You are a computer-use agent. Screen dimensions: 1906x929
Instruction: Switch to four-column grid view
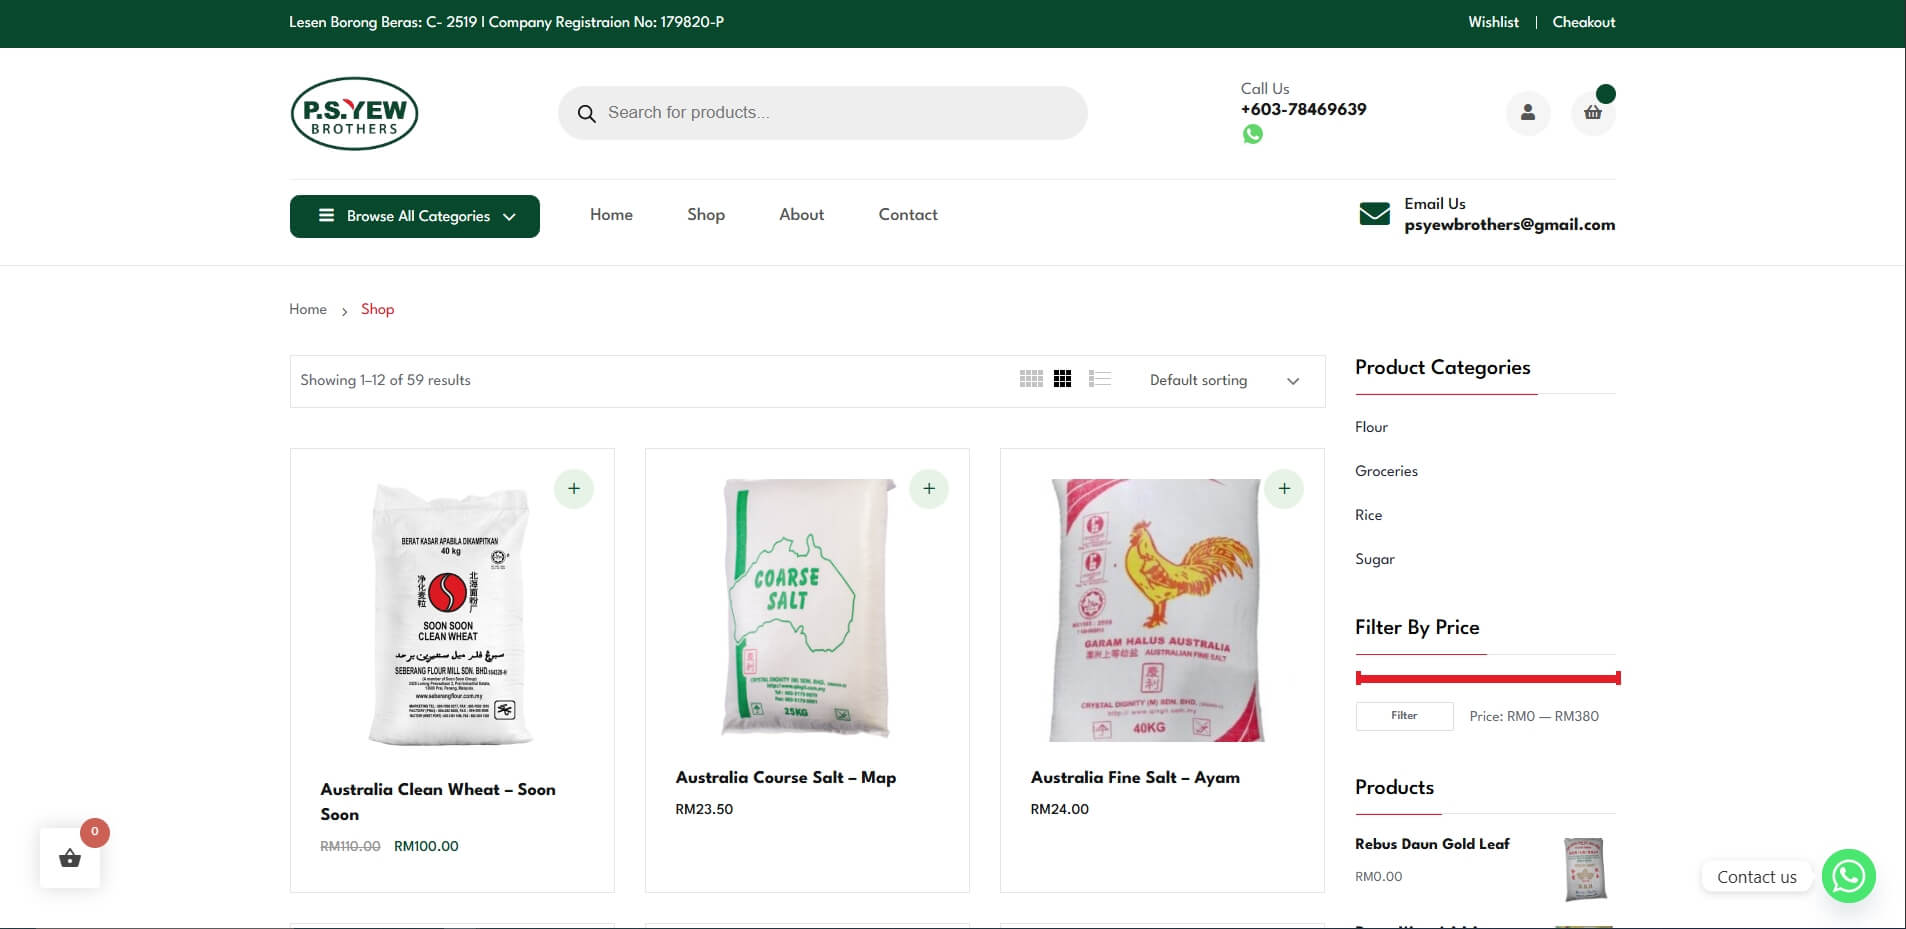click(1031, 379)
